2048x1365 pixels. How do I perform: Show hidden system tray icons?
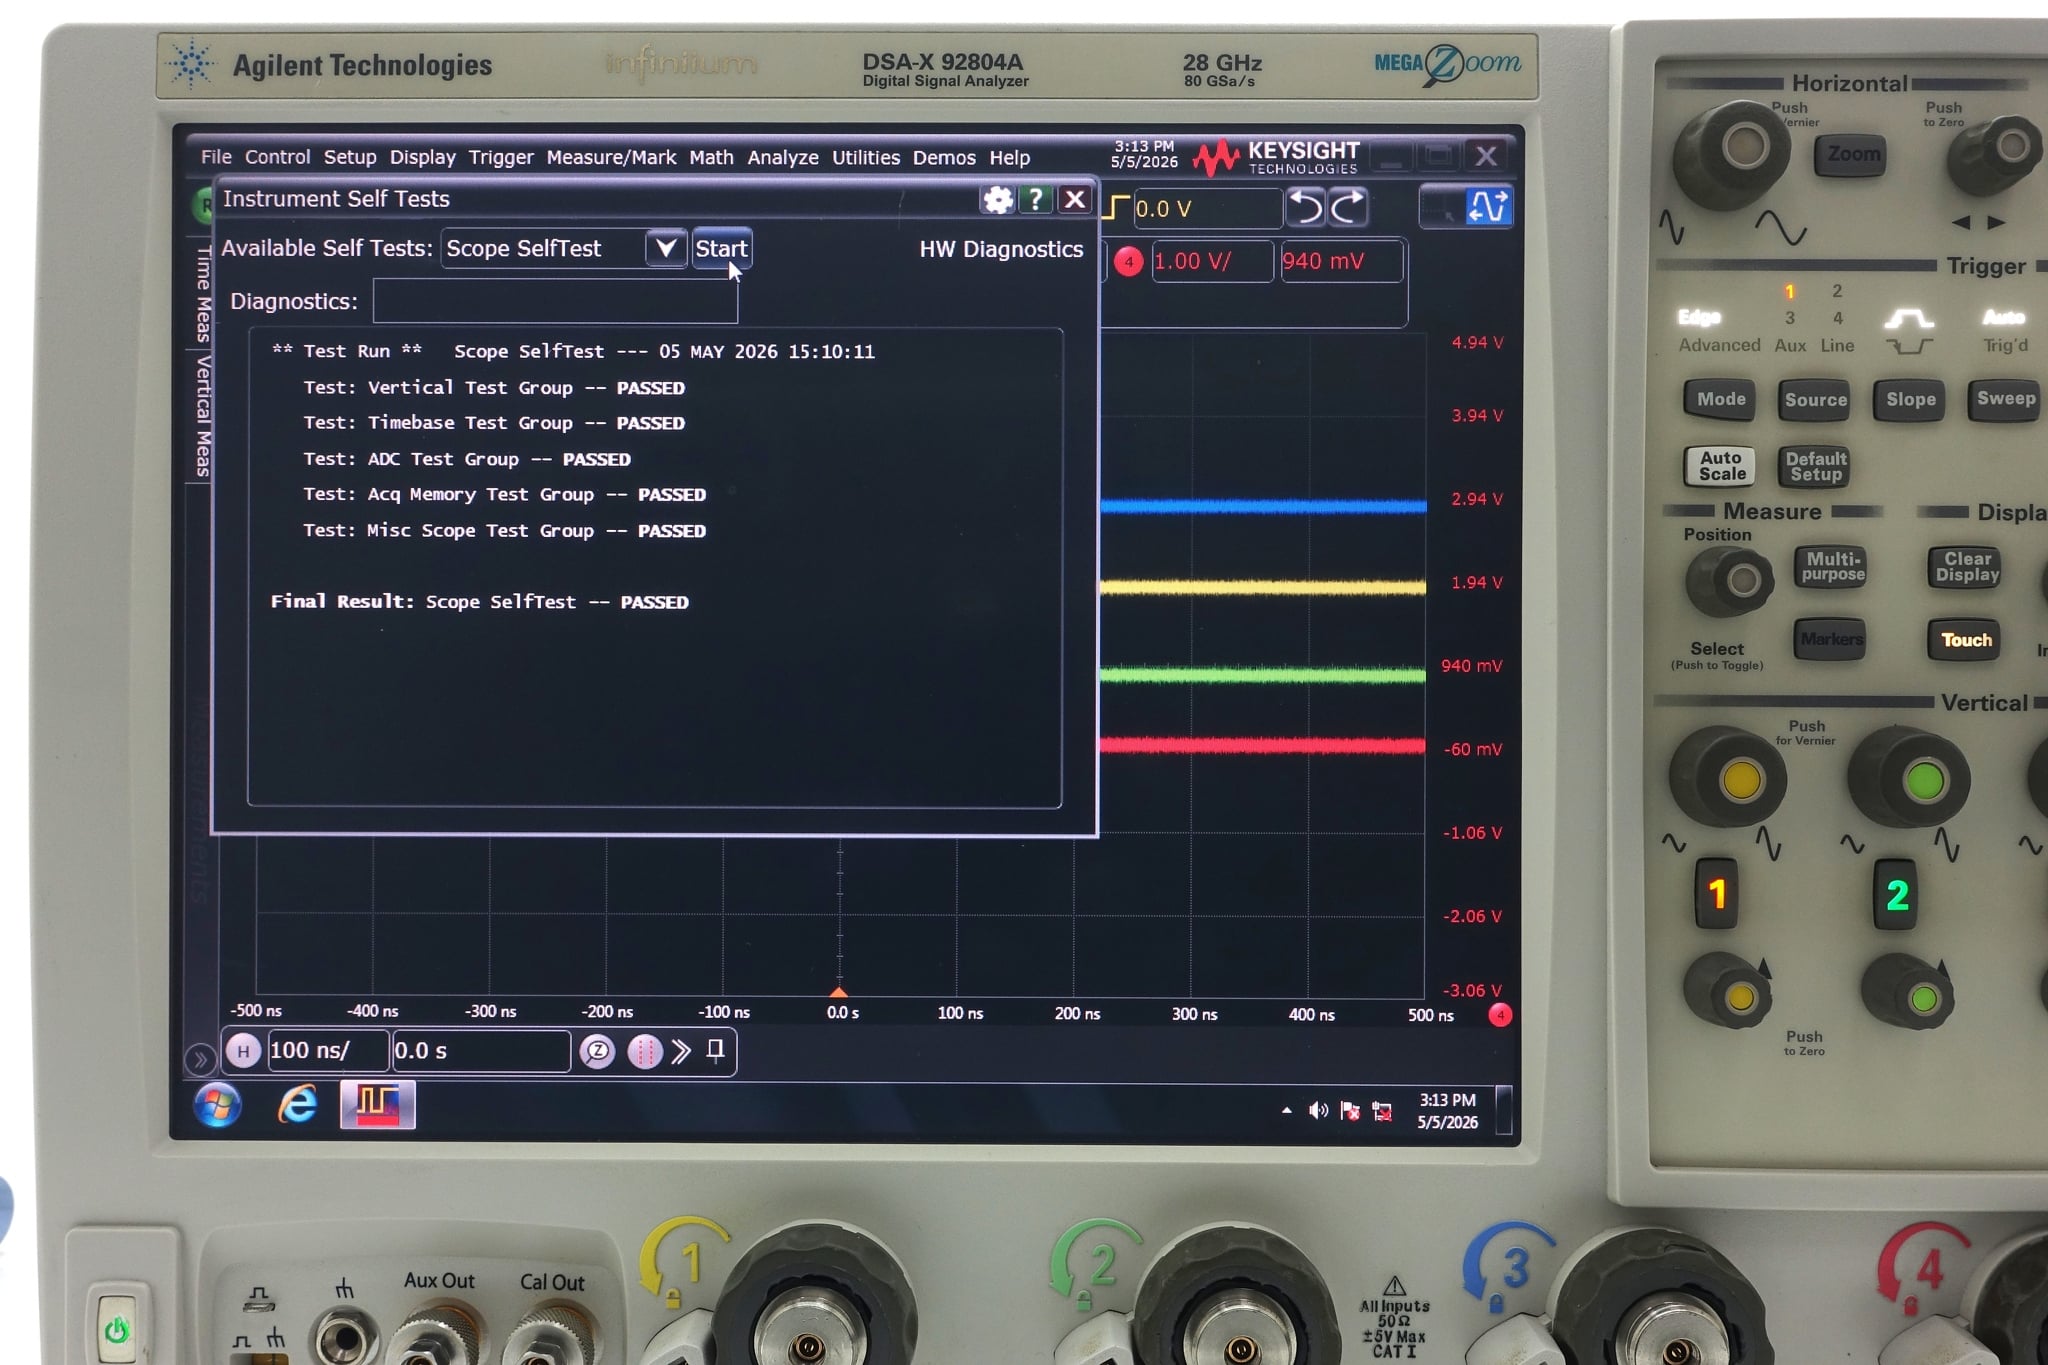[x=1287, y=1110]
